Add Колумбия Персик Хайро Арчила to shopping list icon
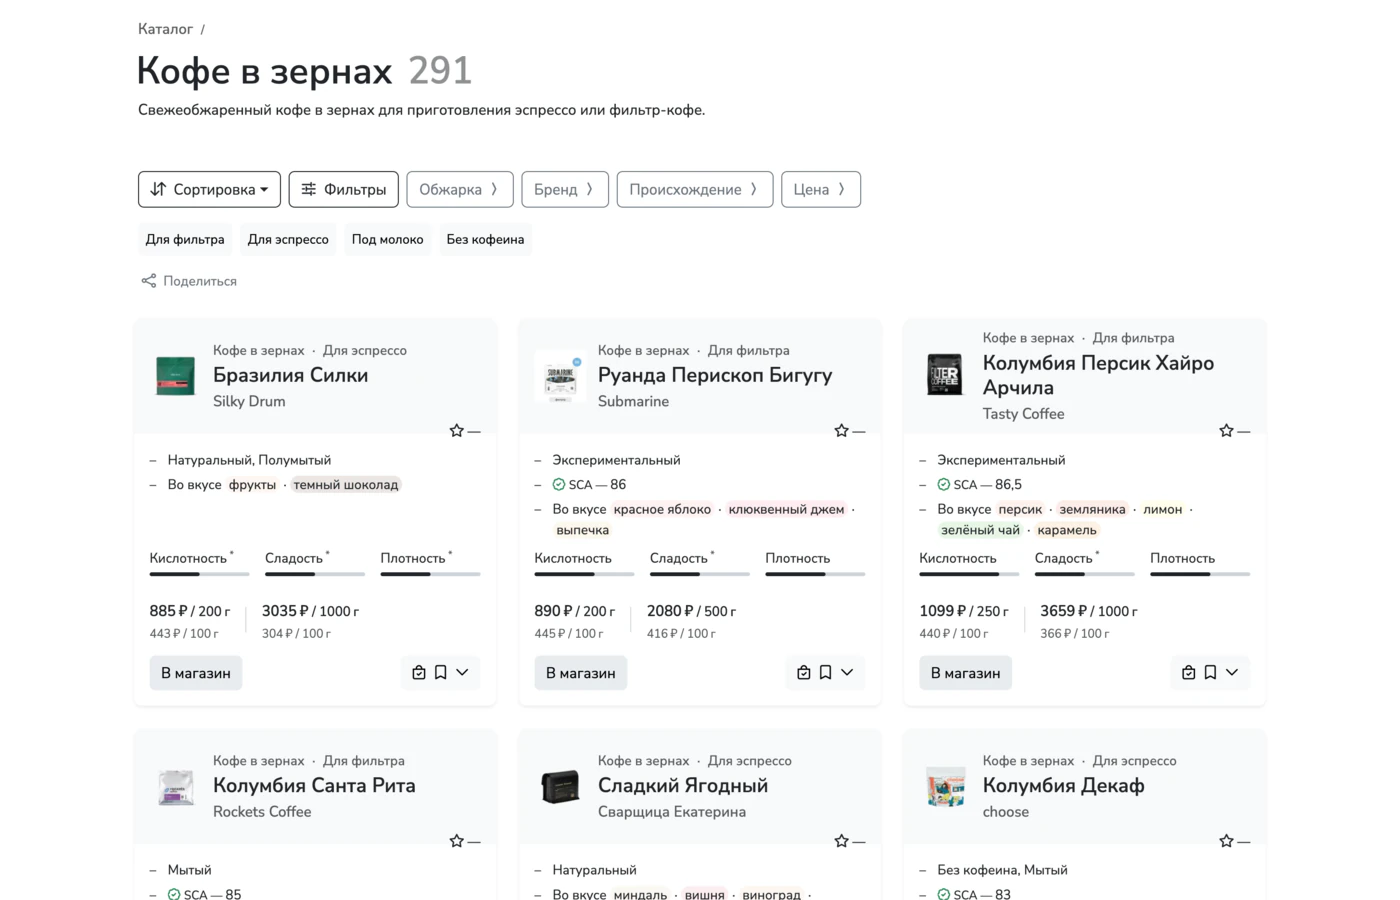Image resolution: width=1400 pixels, height=900 pixels. [1189, 673]
